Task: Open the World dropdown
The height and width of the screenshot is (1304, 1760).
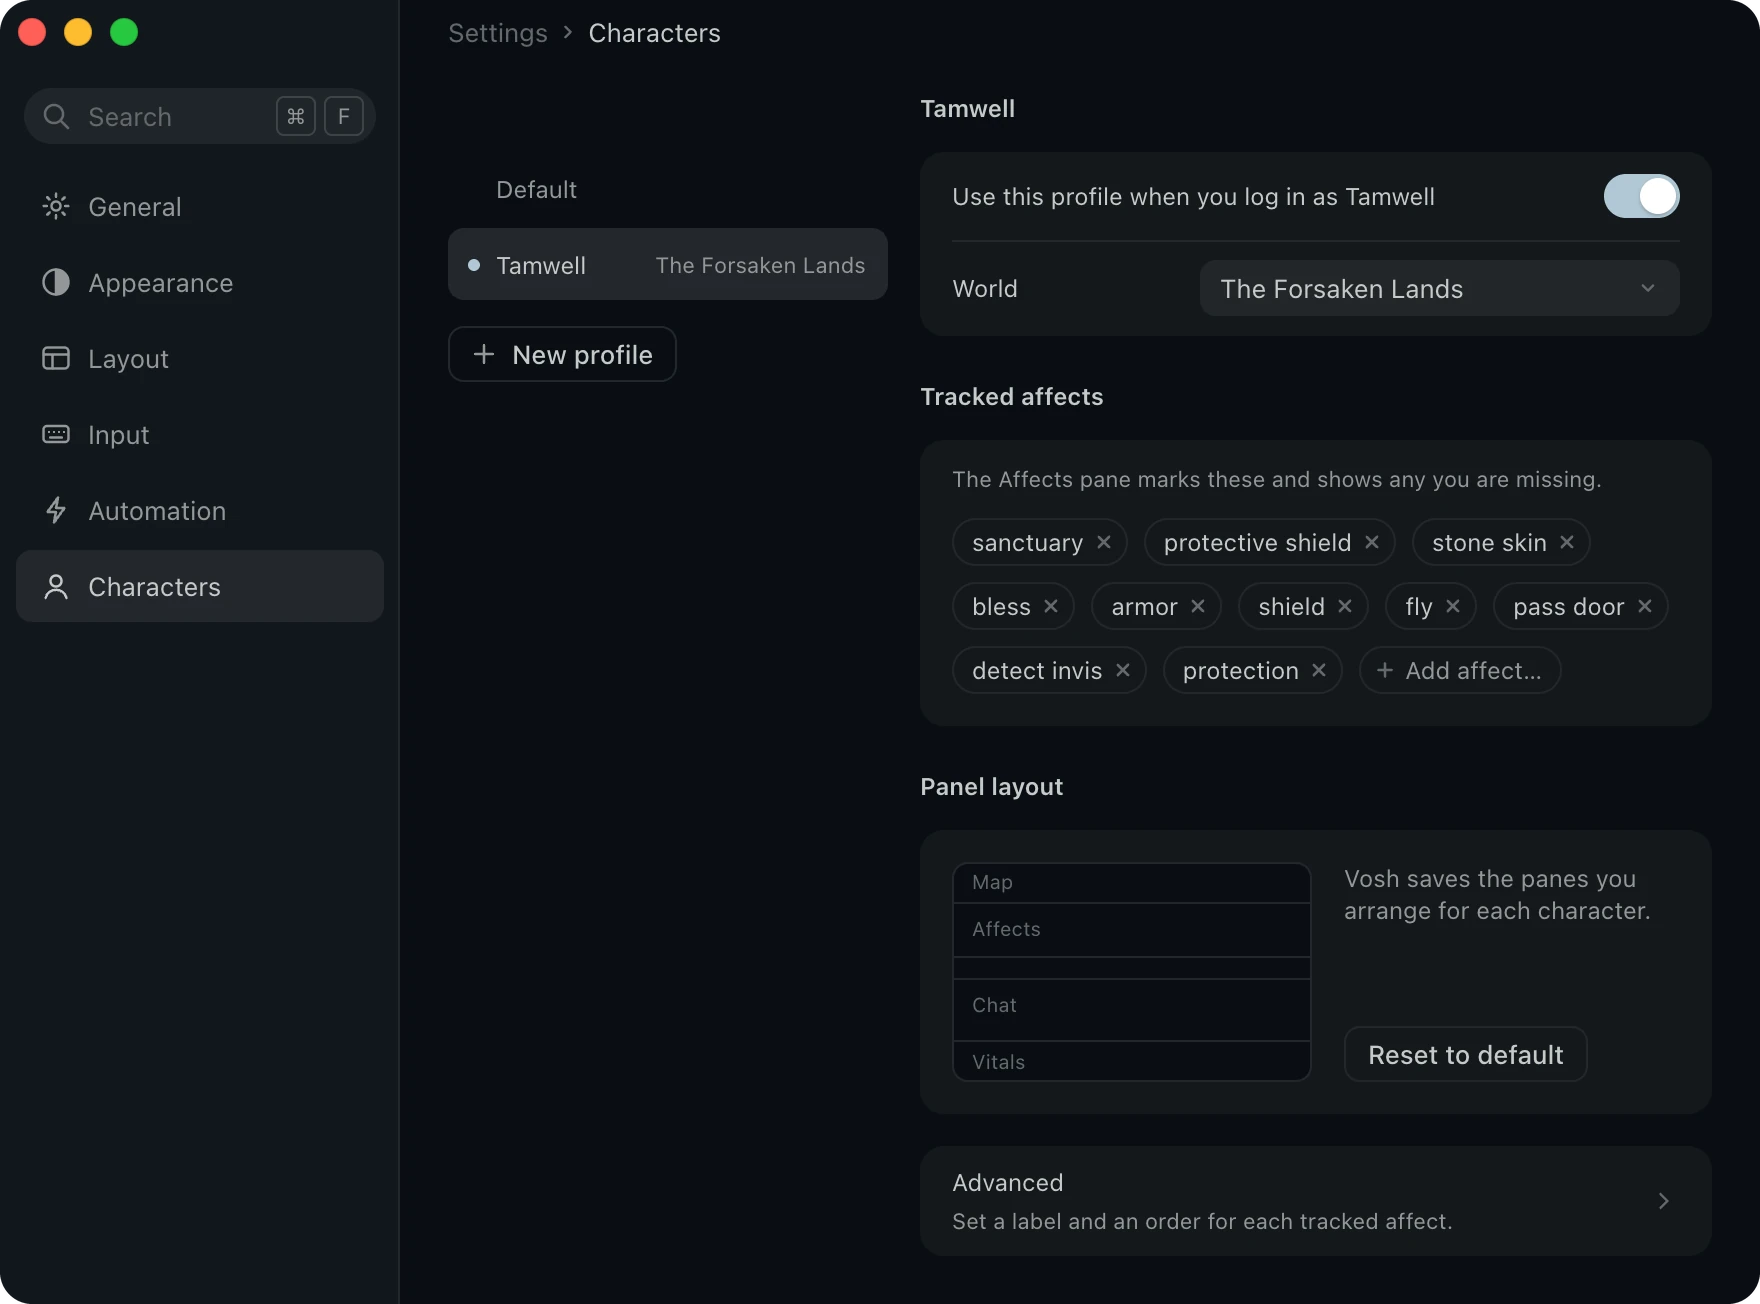Action: coord(1439,289)
